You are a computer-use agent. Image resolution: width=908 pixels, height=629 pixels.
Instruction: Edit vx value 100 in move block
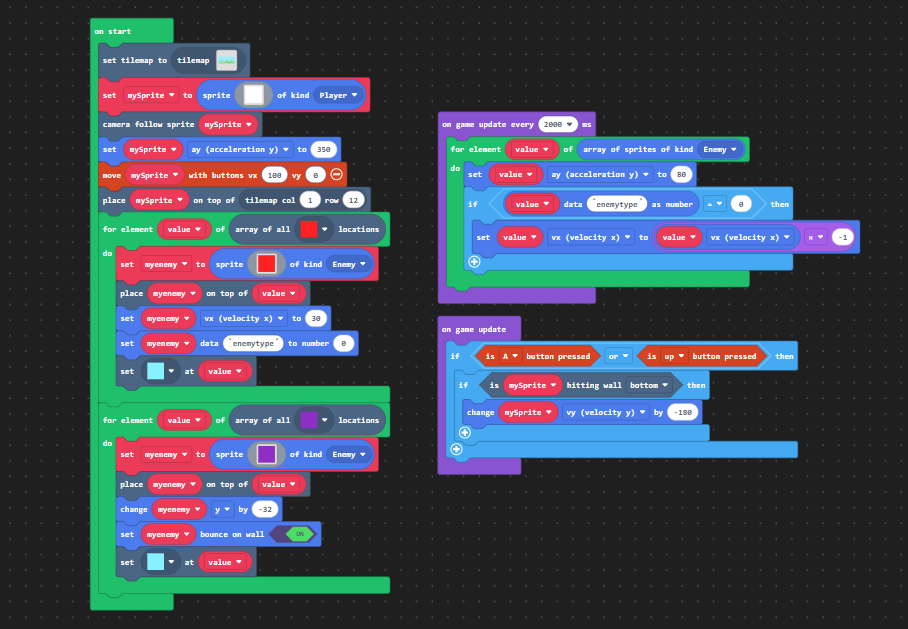pyautogui.click(x=274, y=175)
